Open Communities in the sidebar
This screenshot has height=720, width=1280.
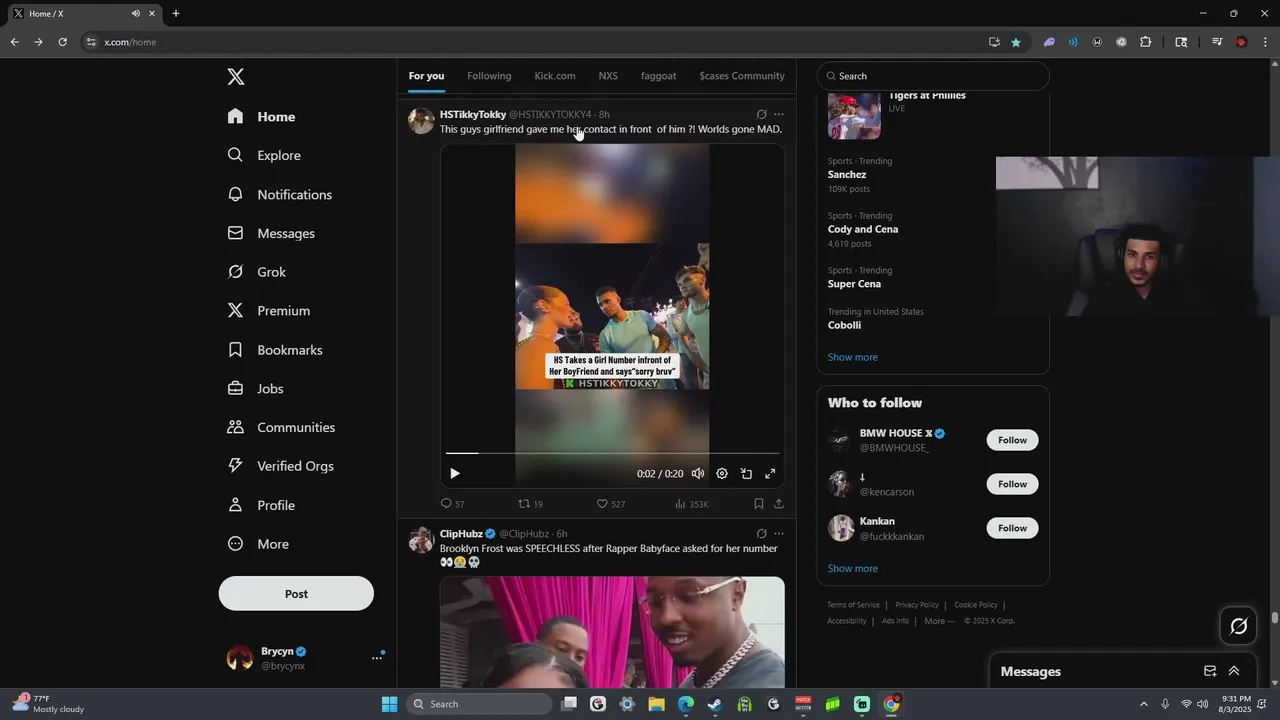pos(281,427)
